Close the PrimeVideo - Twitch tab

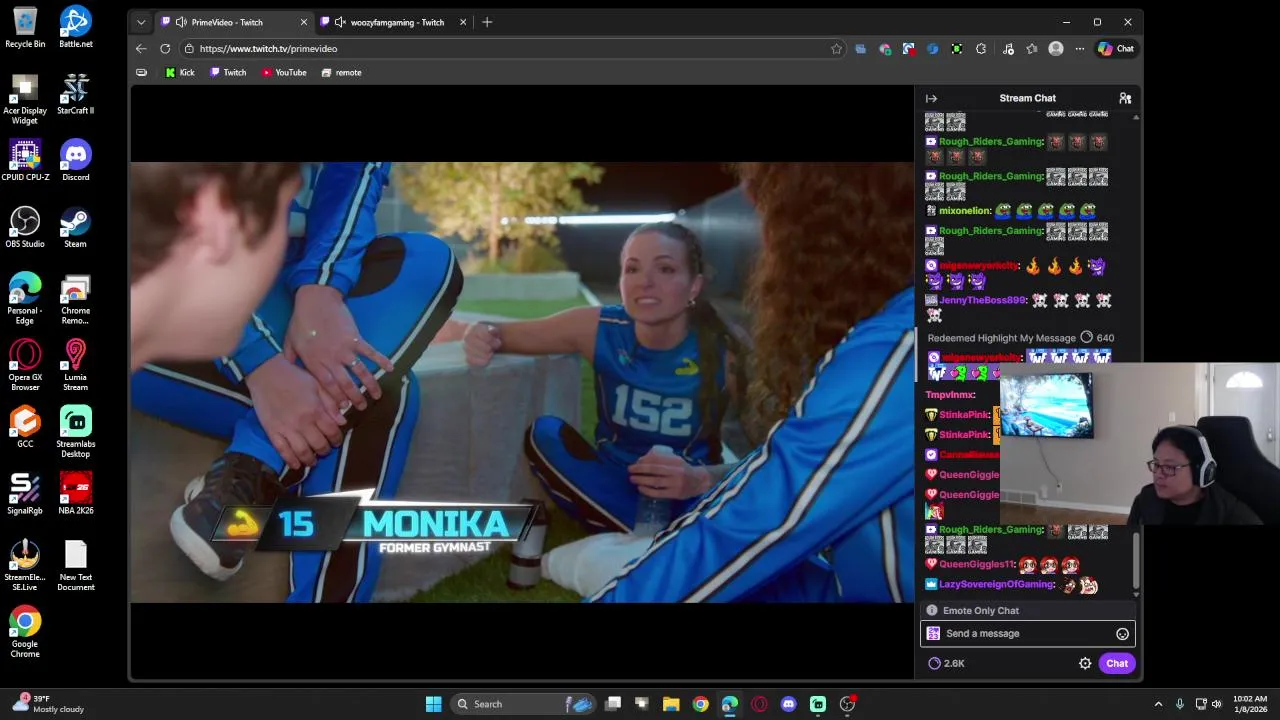click(x=304, y=22)
